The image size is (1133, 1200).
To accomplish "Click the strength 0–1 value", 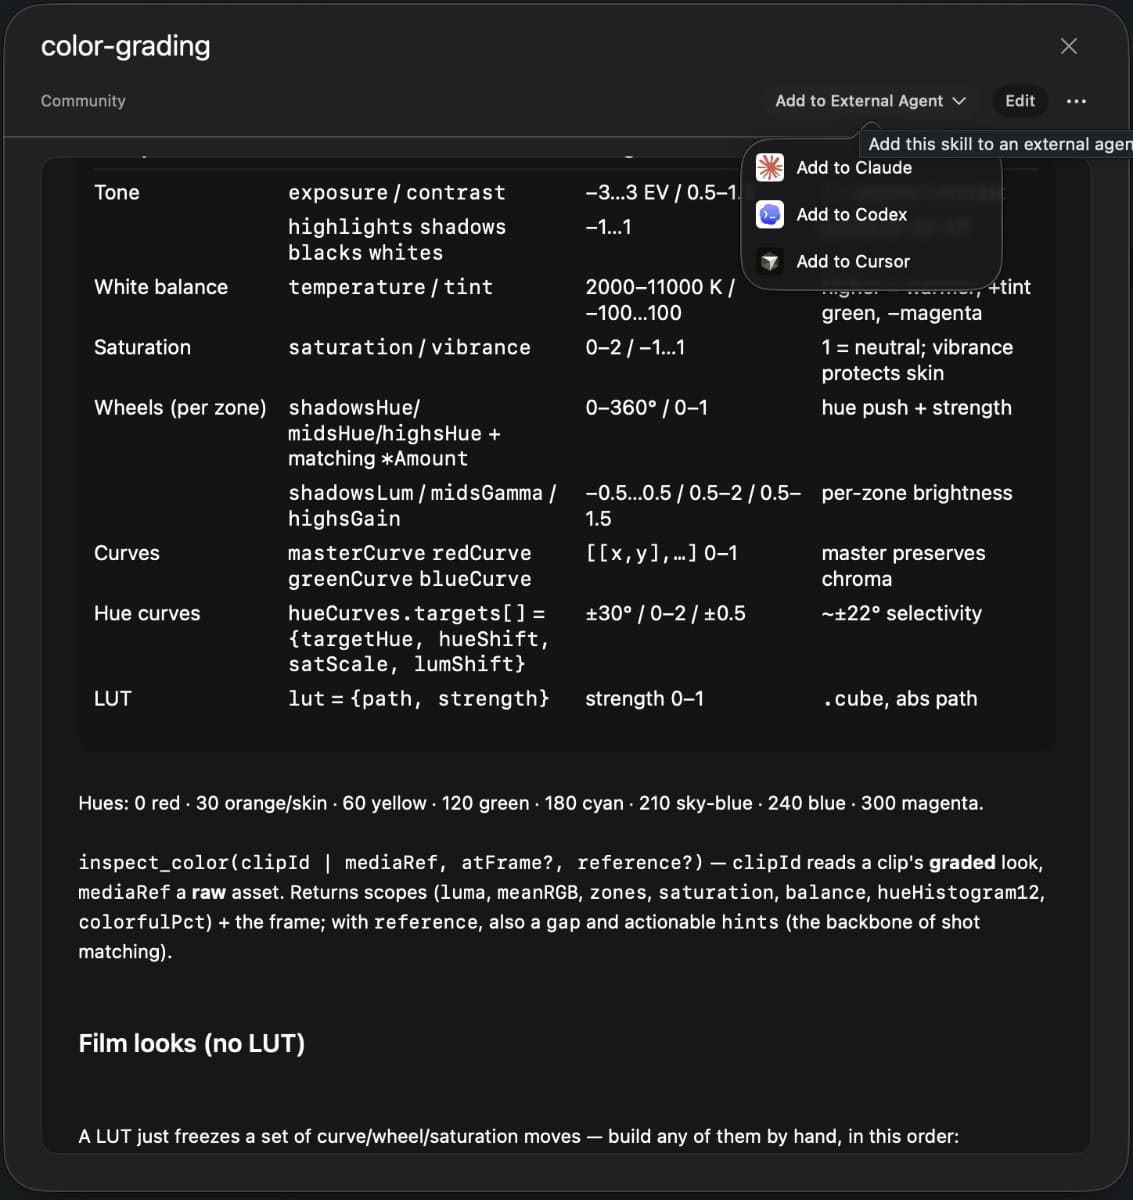I will click(644, 699).
